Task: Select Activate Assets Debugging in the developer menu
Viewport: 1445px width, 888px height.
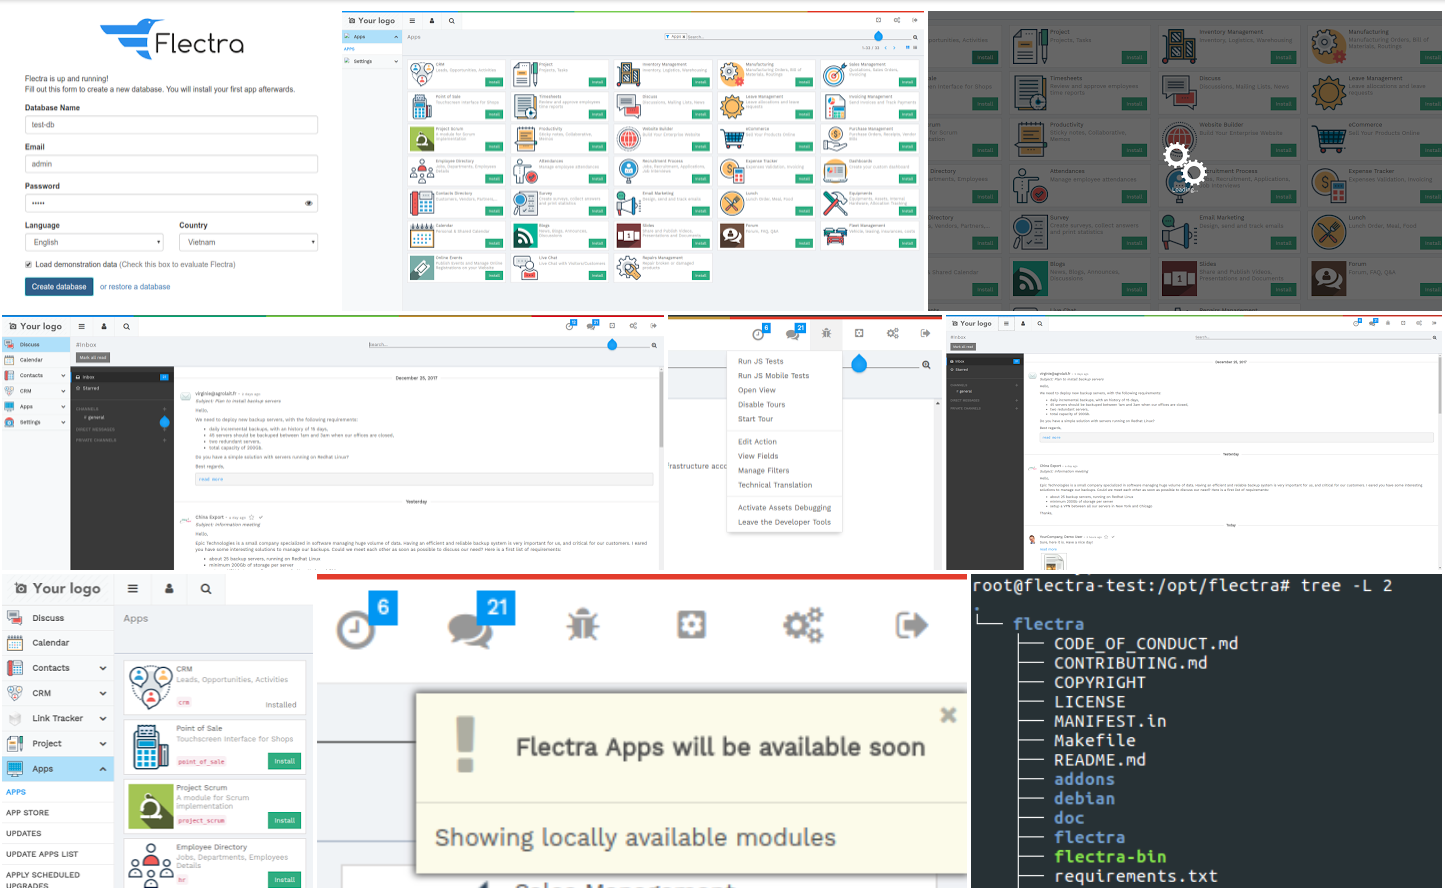Action: click(x=785, y=508)
